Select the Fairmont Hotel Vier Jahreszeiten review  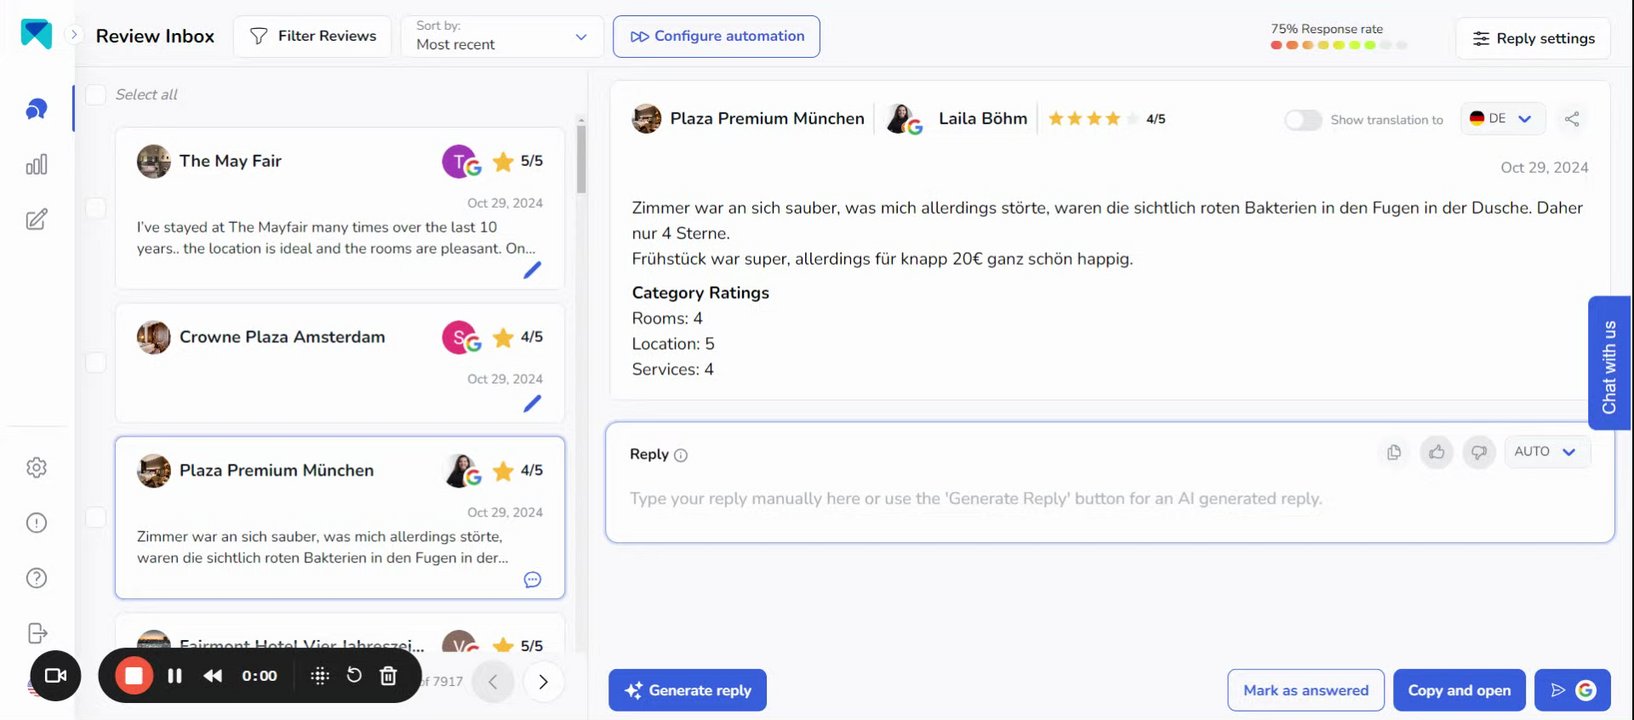[x=340, y=634]
